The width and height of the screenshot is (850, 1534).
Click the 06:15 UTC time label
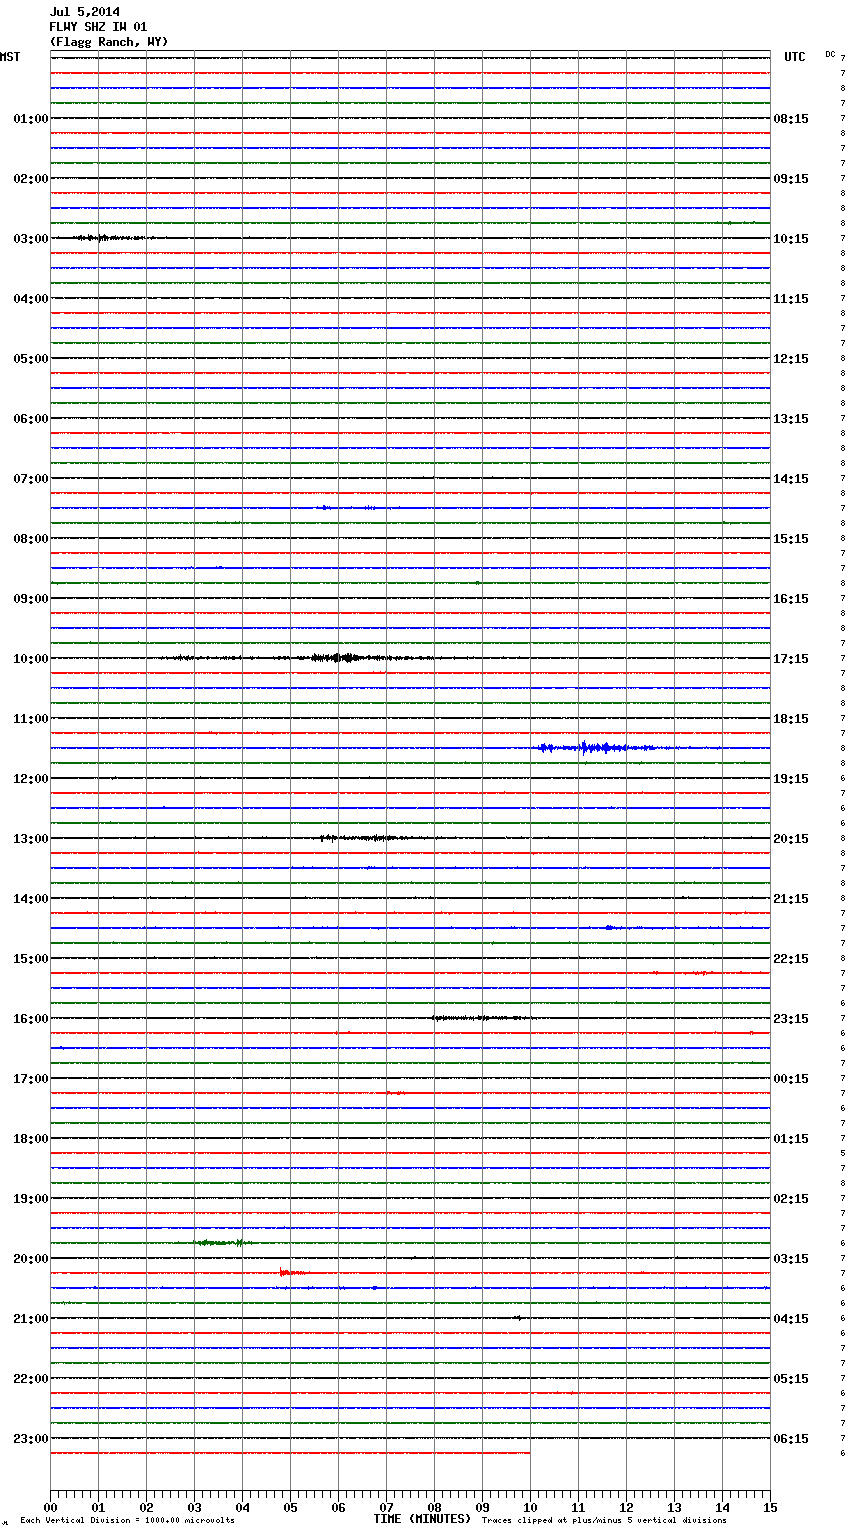[791, 1439]
